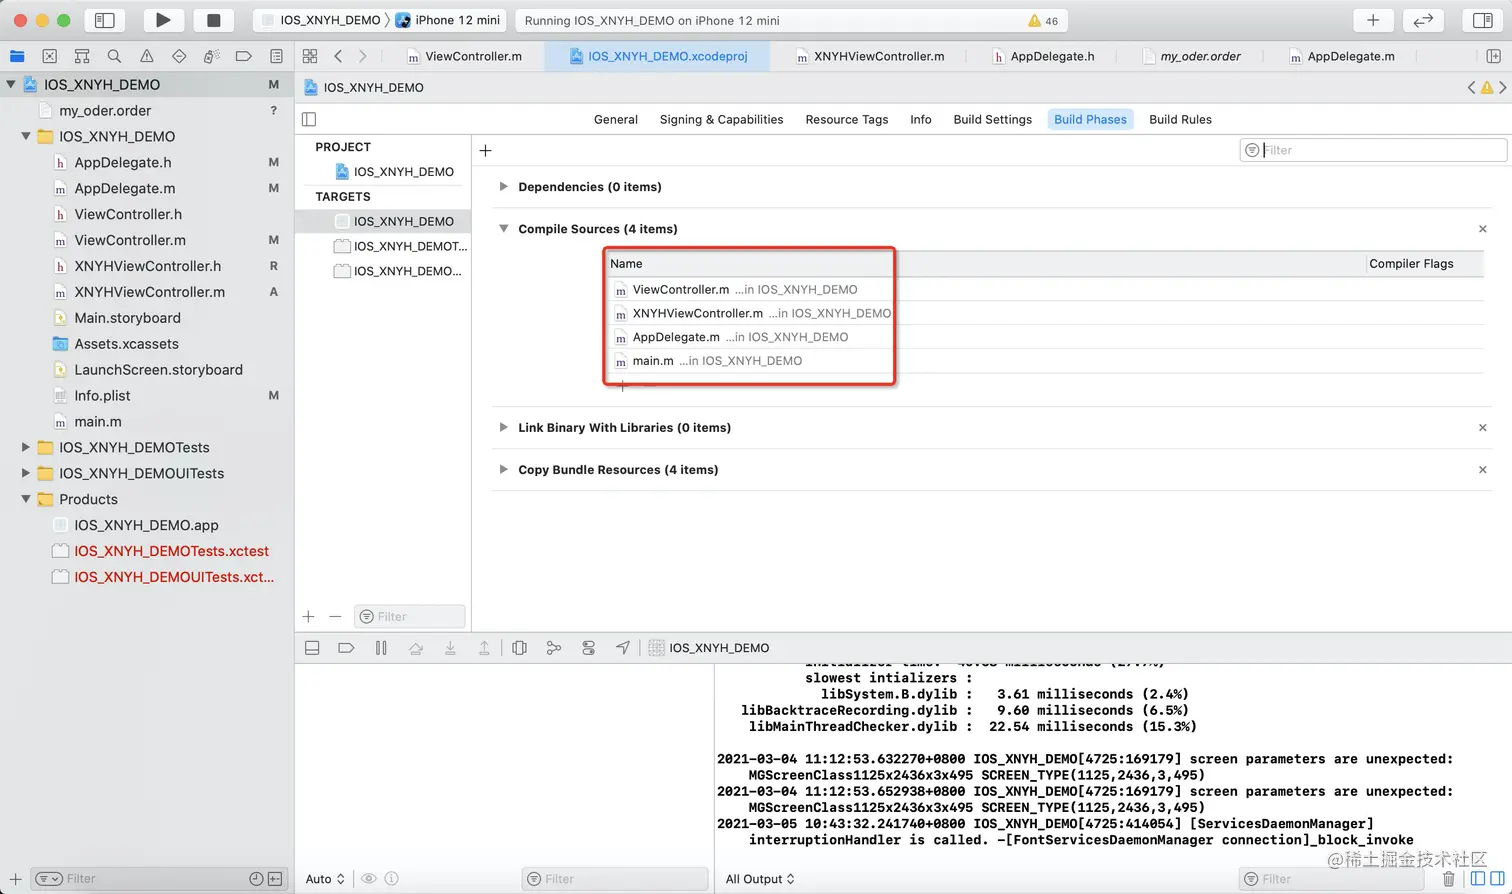This screenshot has height=894, width=1512.
Task: Toggle the navigator sidebar button
Action: pos(104,20)
